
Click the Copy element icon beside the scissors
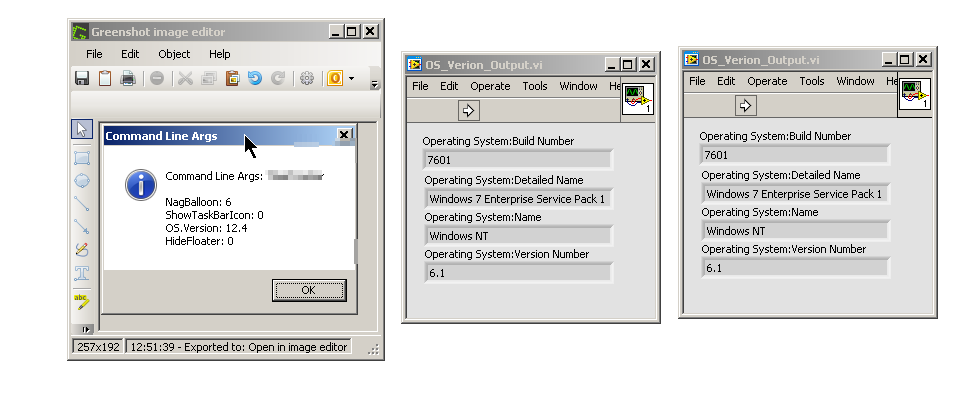pos(209,78)
